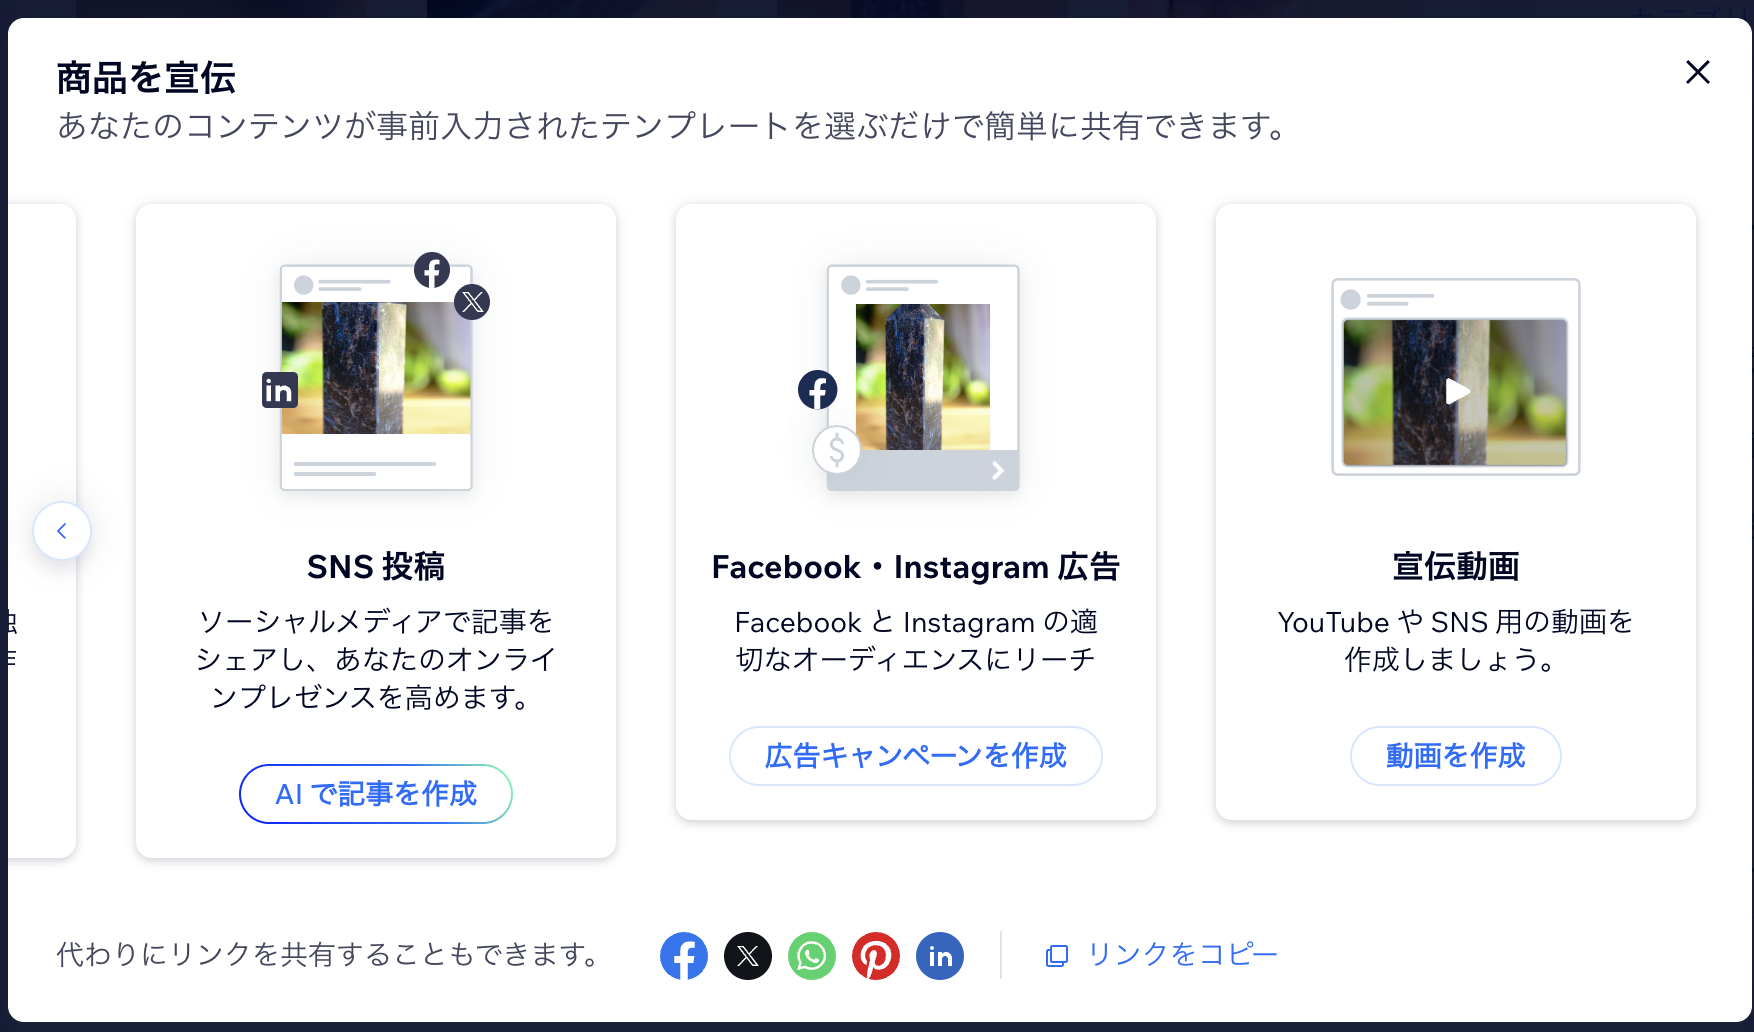Share link via X icon

[748, 956]
